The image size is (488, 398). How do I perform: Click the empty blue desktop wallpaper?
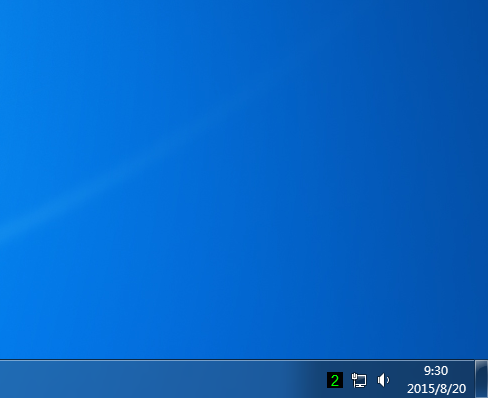[x=233, y=167]
